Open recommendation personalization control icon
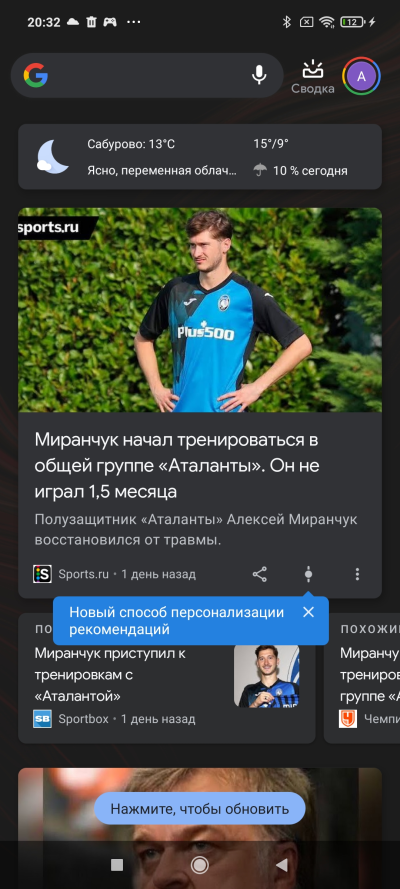 pos(308,574)
